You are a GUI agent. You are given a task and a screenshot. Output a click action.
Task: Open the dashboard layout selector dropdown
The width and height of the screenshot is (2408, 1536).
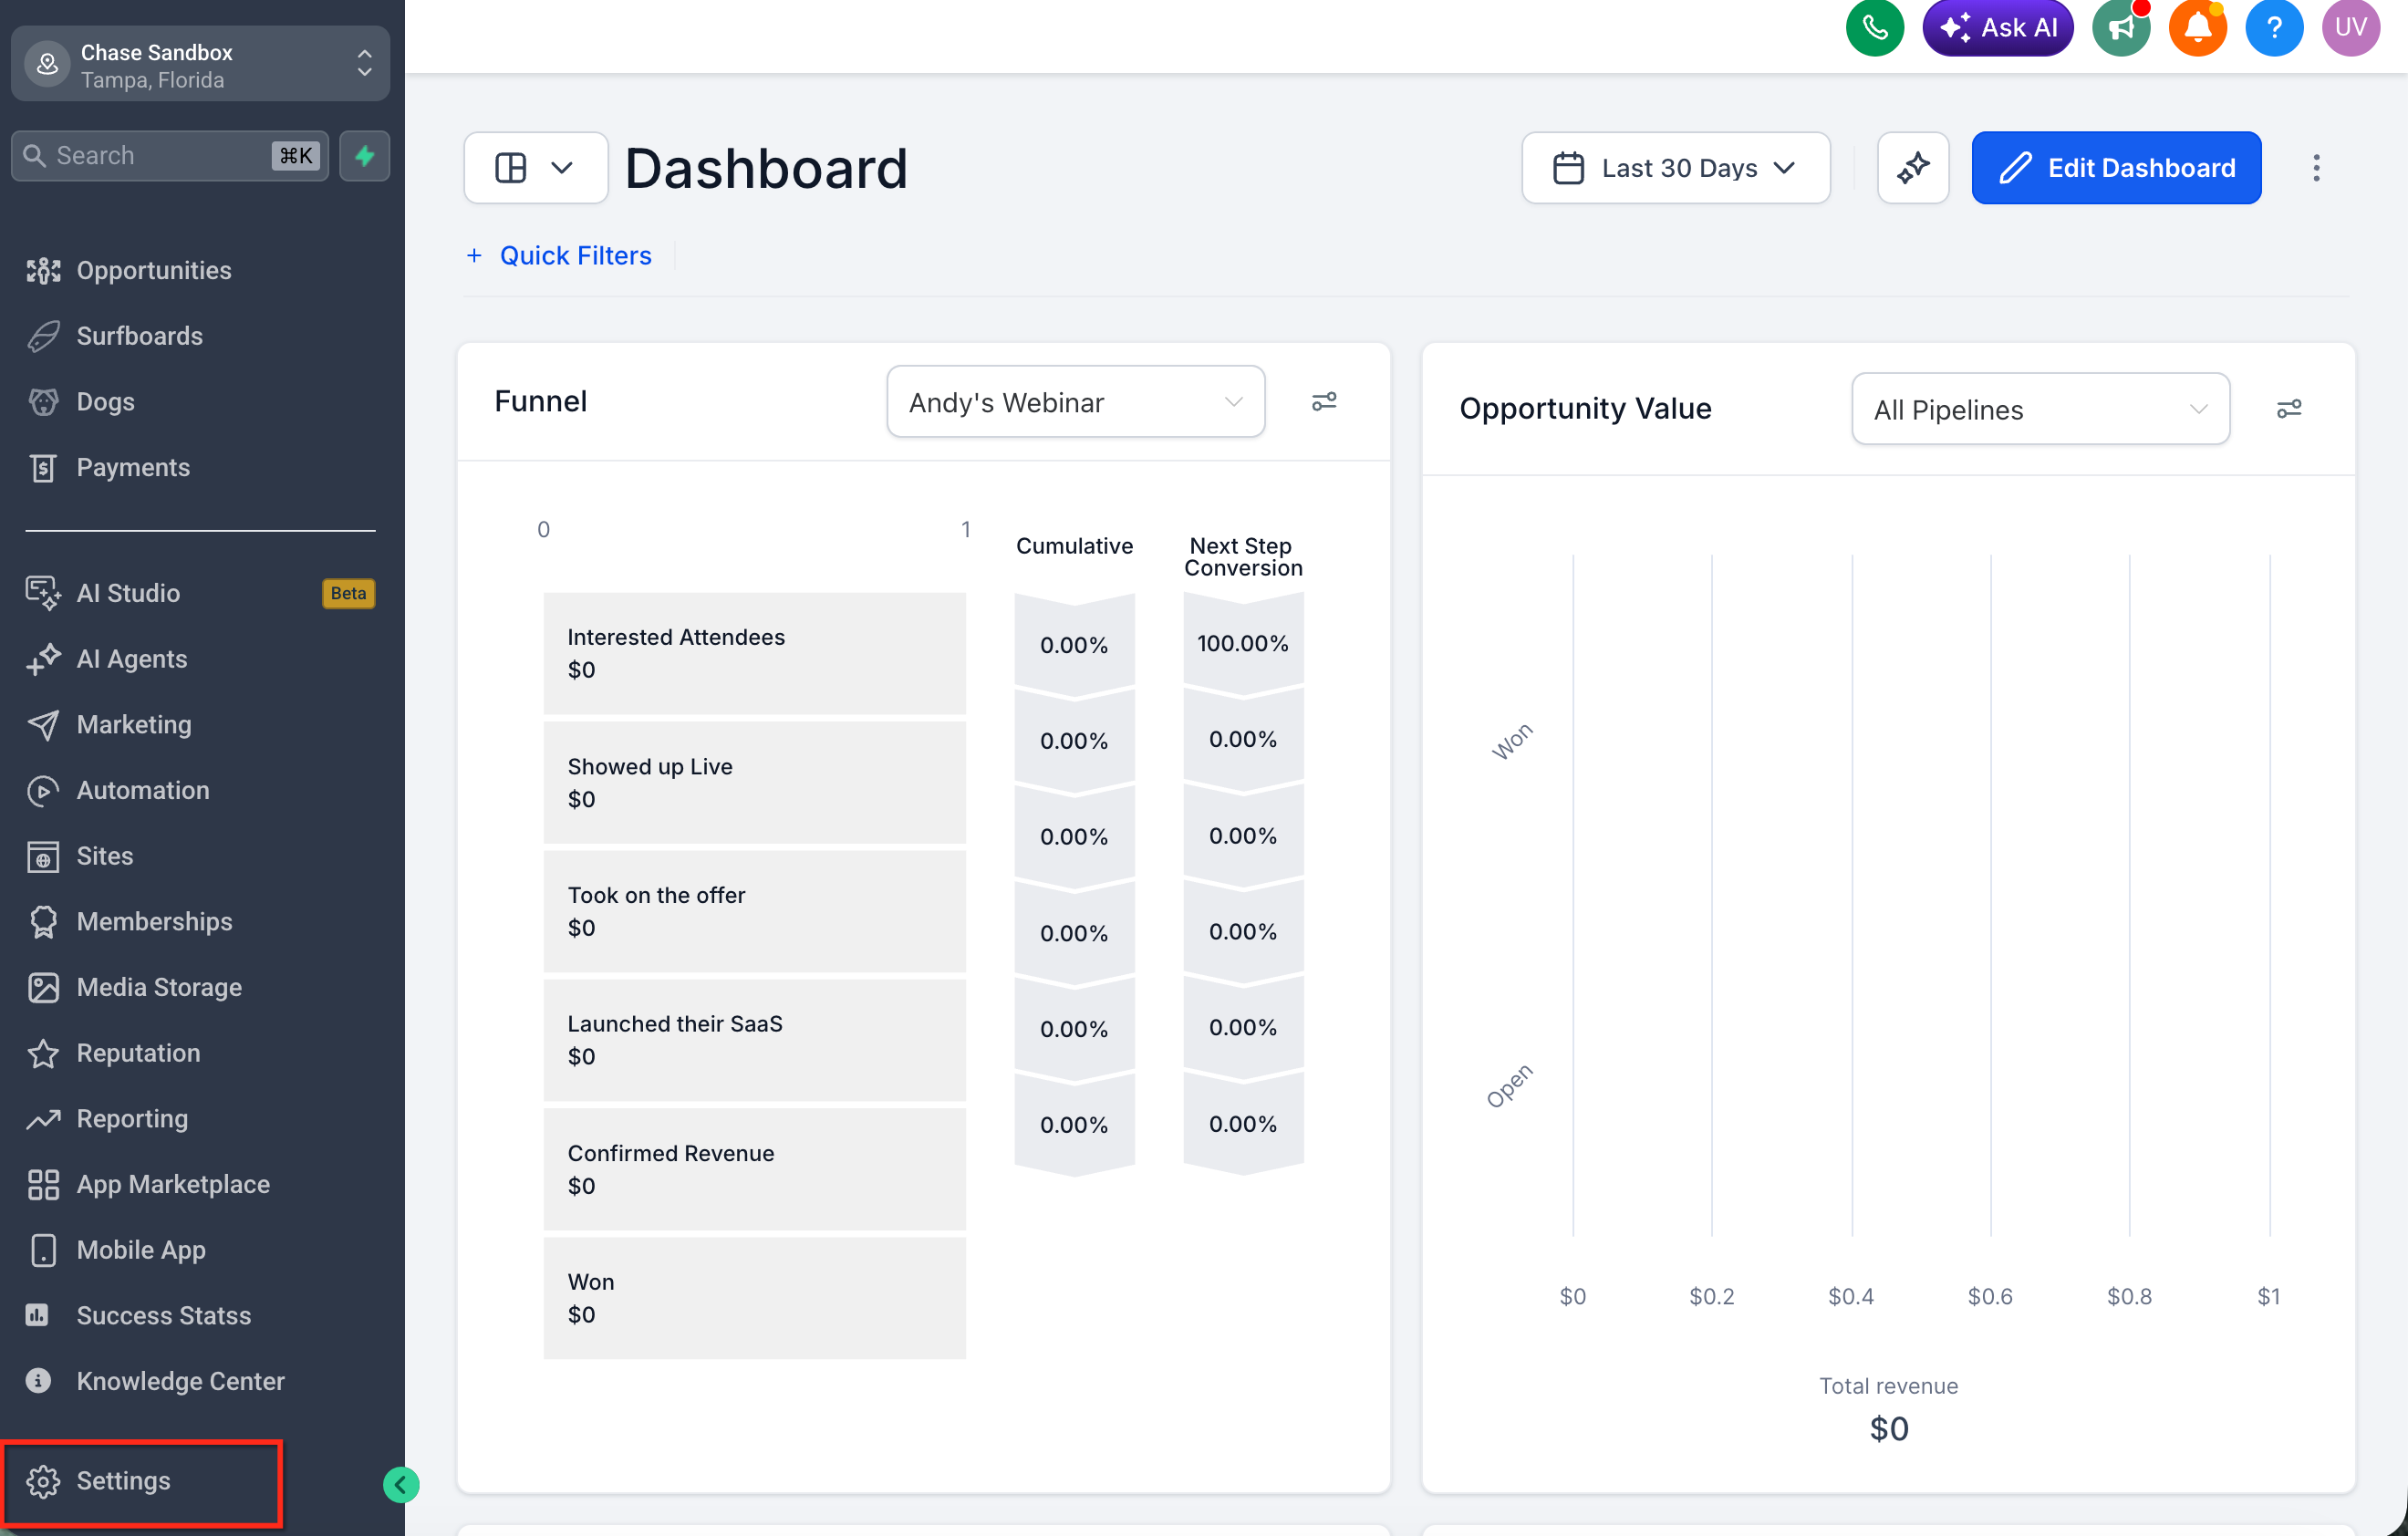(535, 168)
